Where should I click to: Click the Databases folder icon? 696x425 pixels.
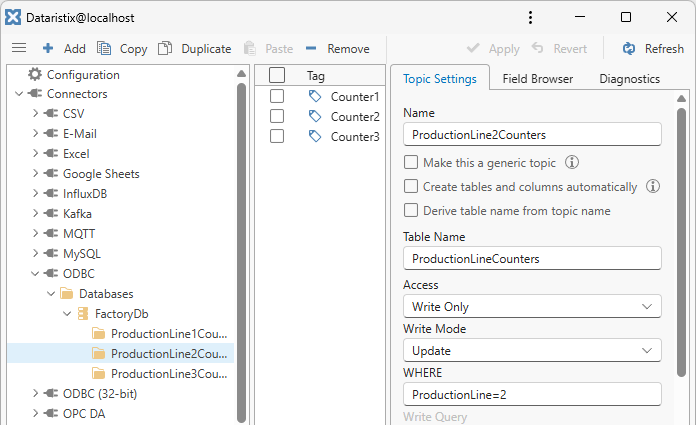pos(67,294)
